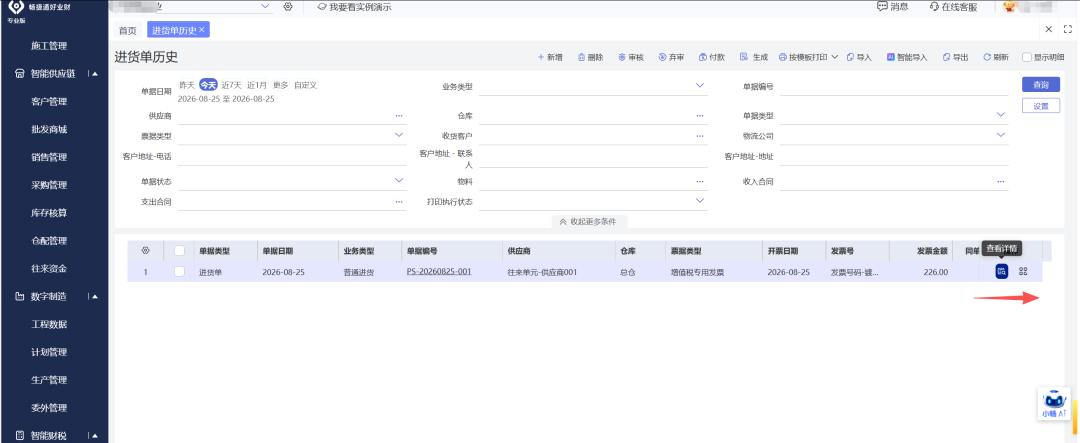Enable the 显示明细 checkbox
1080x443 pixels.
pyautogui.click(x=1027, y=57)
